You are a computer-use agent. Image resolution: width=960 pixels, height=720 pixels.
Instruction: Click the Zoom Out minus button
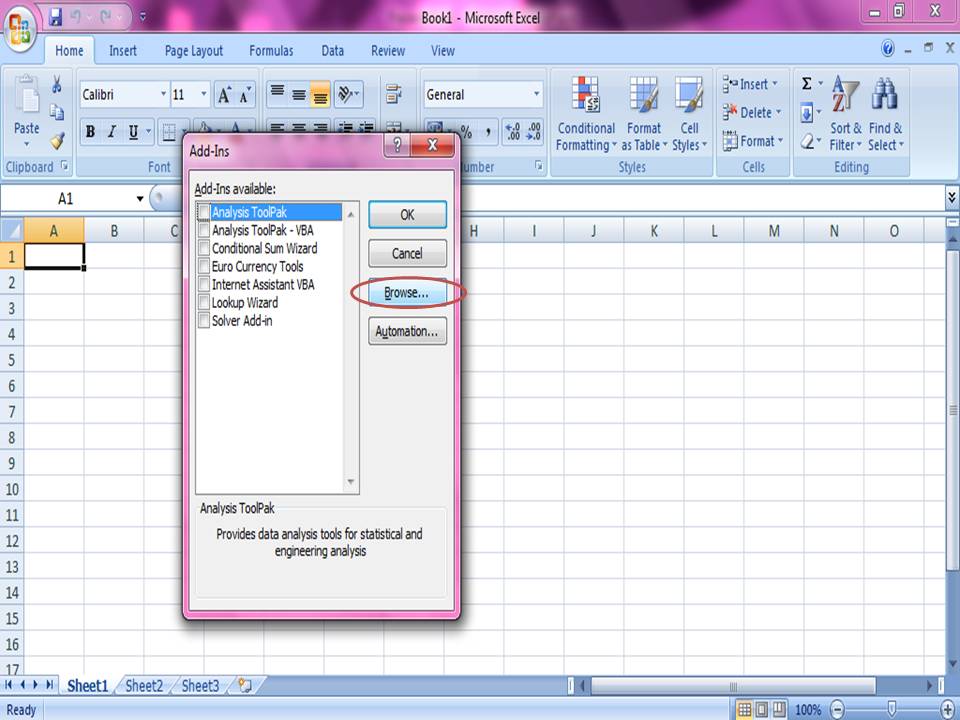[838, 710]
